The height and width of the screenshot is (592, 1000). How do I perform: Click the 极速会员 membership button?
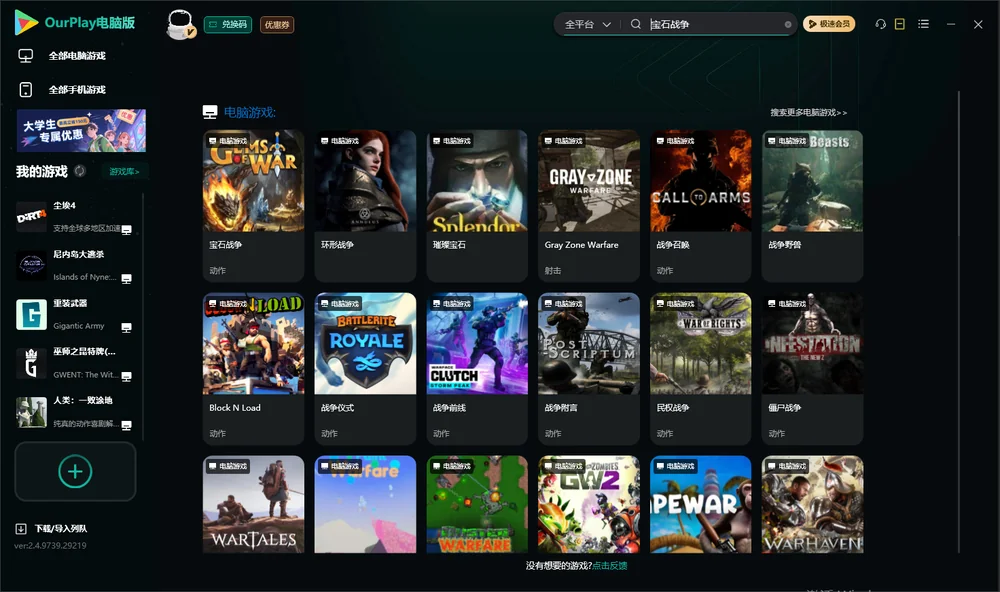pos(829,24)
